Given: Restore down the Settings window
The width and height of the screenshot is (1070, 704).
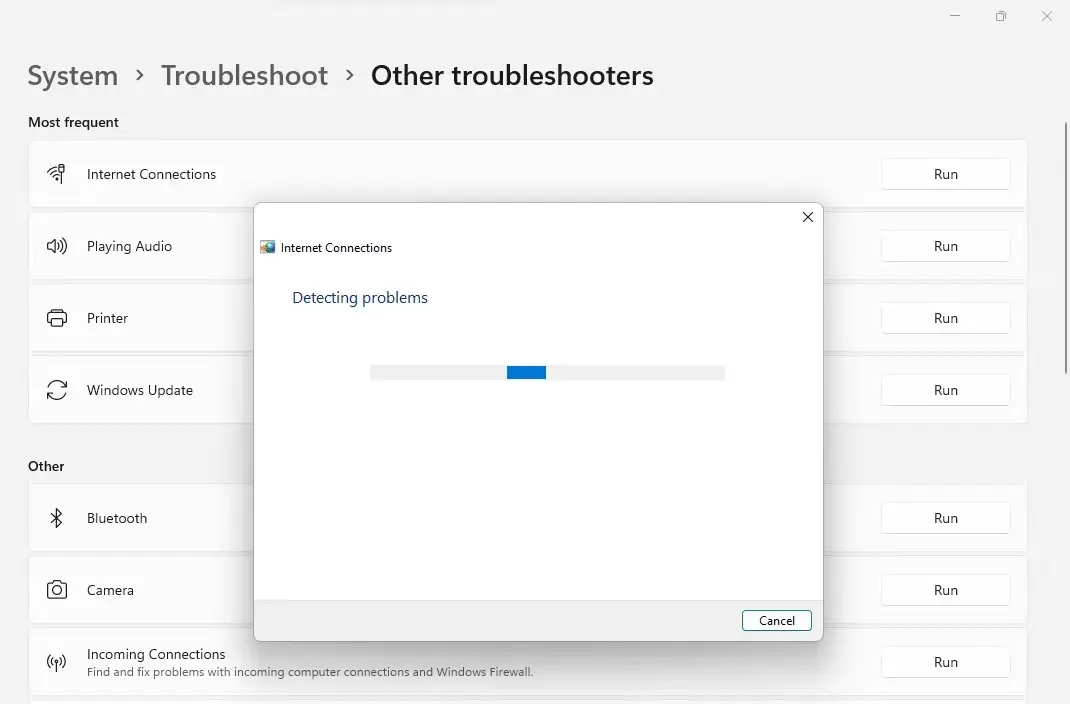Looking at the screenshot, I should (x=1000, y=16).
